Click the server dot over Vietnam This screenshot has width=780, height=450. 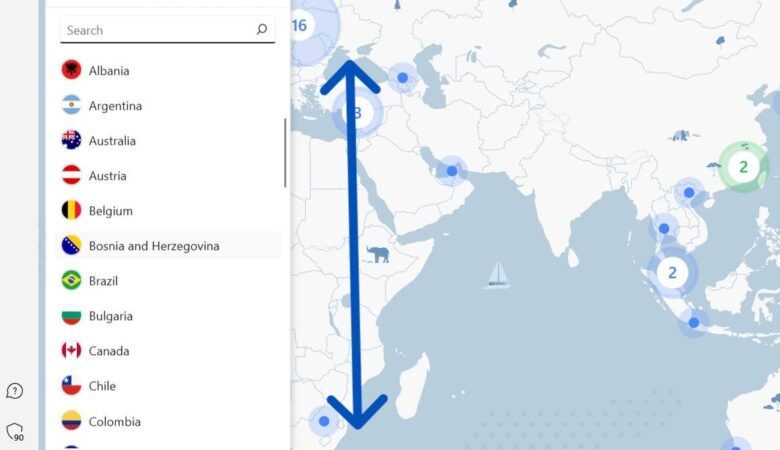(x=689, y=192)
